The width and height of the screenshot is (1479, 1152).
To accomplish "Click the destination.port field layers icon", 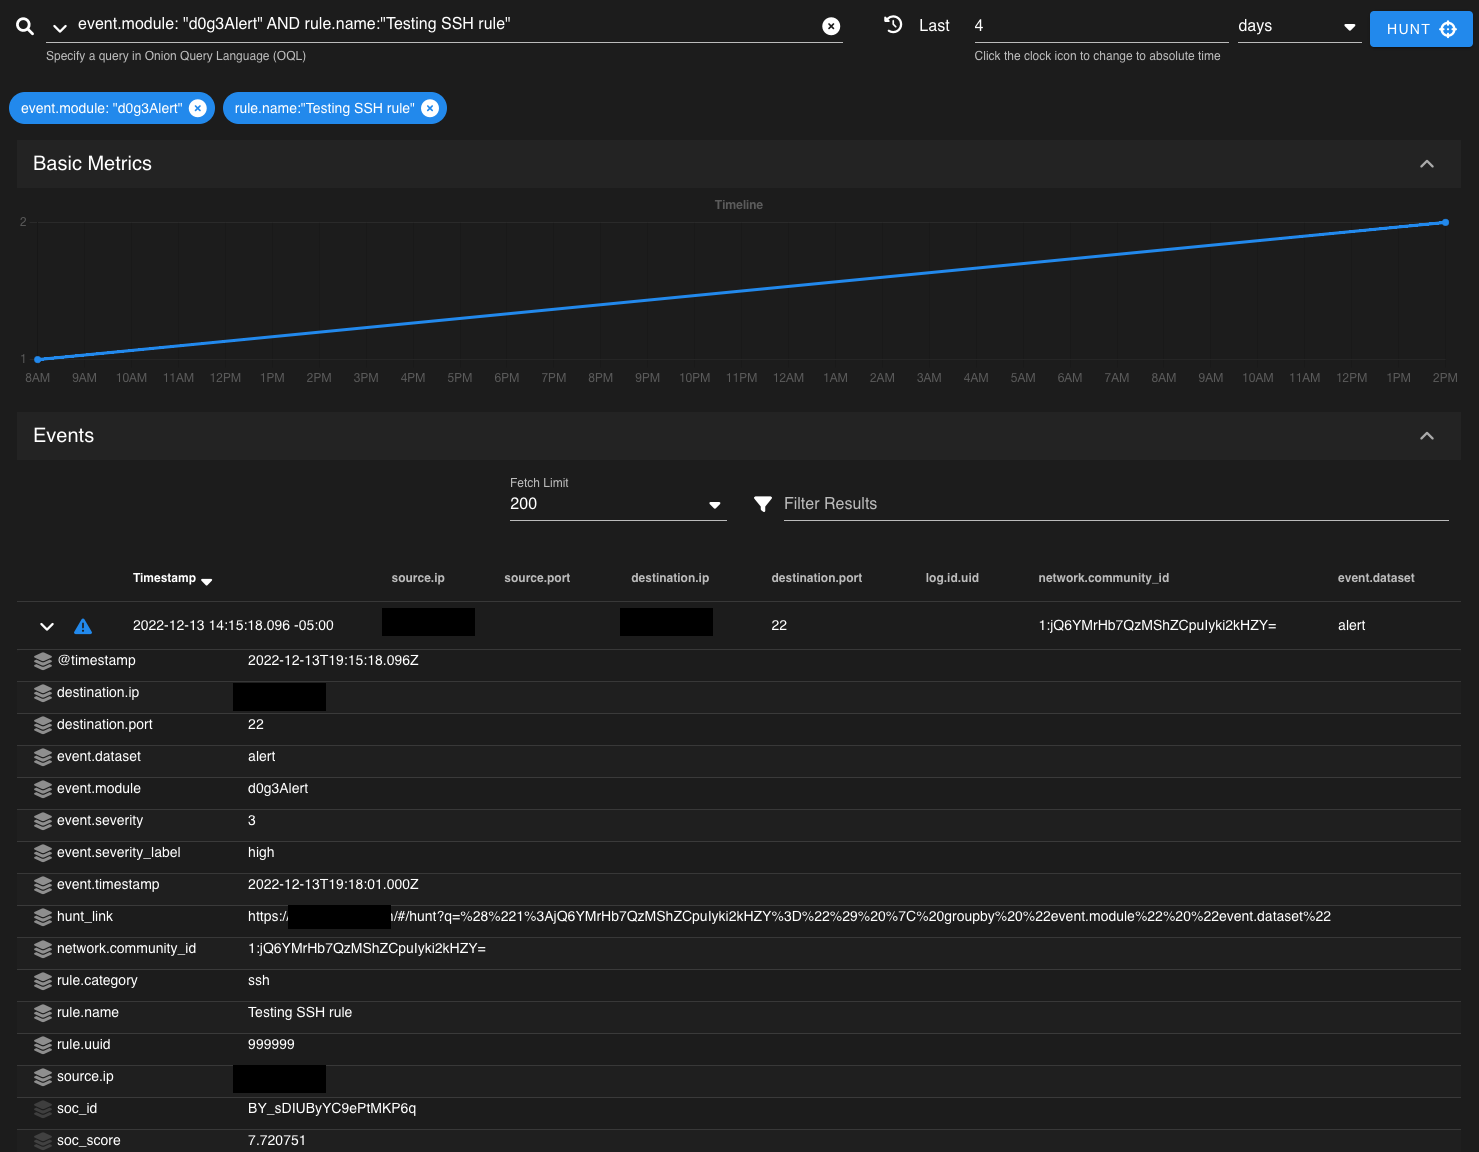I will tap(43, 725).
